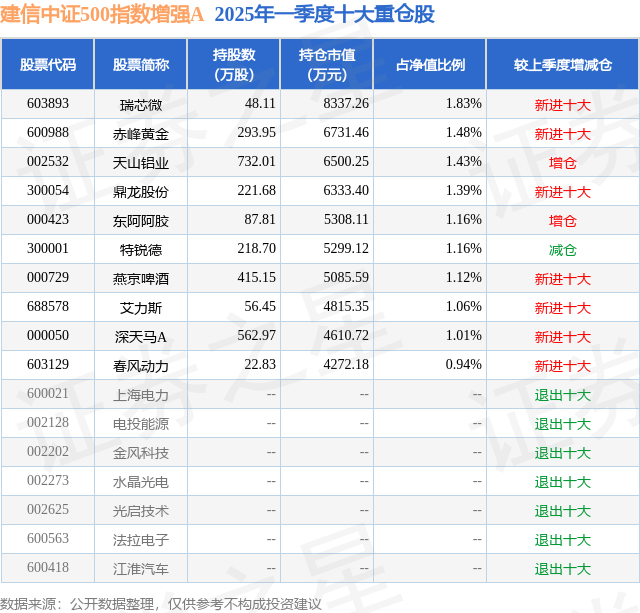The width and height of the screenshot is (640, 613).
Task: Click stock code 000423 for 东阿阿胶
Action: pos(48,220)
